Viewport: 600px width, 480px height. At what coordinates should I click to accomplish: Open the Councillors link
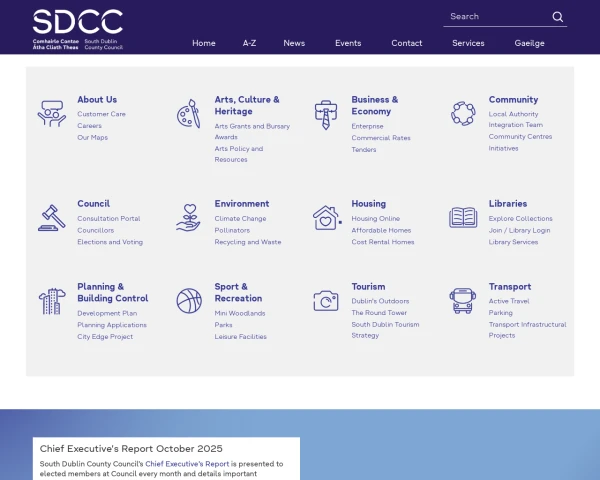coord(95,230)
